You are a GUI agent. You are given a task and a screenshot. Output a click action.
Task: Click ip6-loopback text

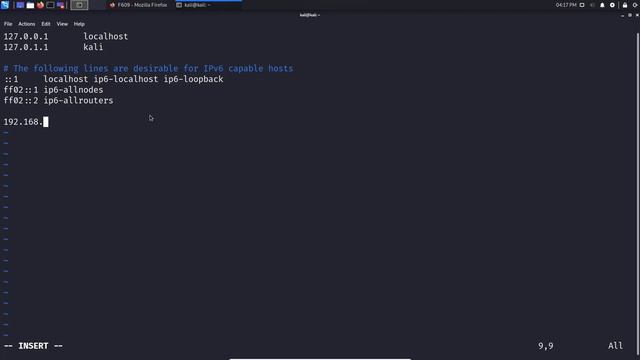(x=193, y=79)
